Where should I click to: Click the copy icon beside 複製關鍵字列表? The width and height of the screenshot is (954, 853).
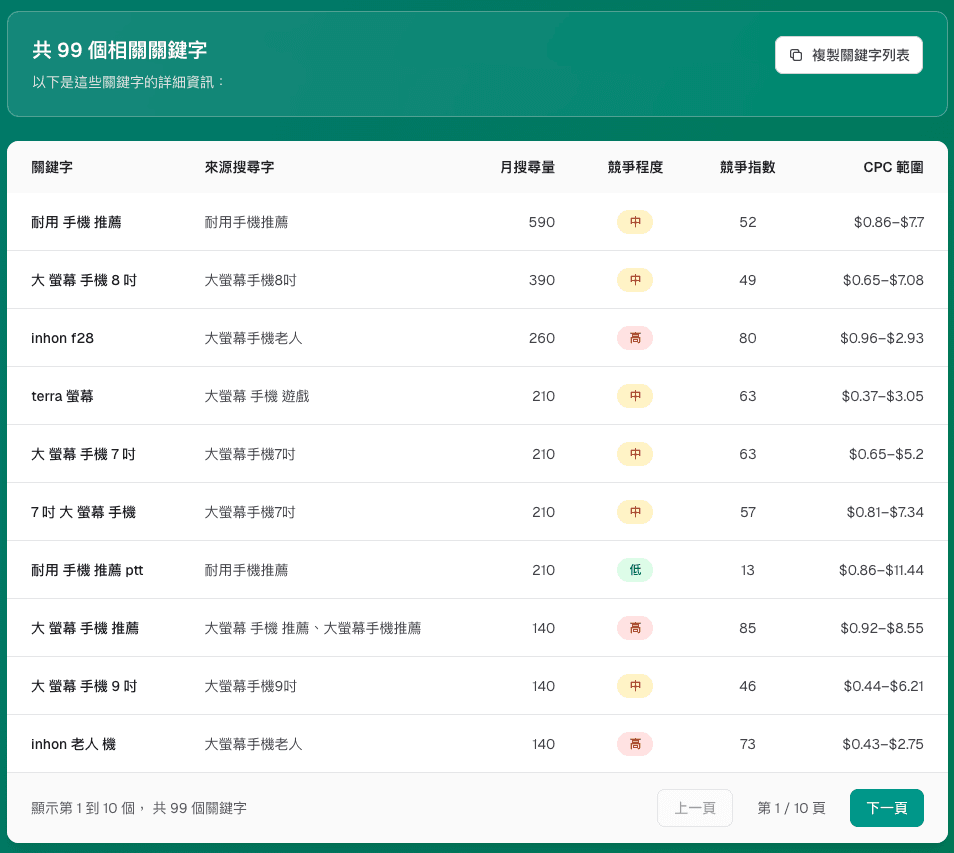[x=795, y=55]
